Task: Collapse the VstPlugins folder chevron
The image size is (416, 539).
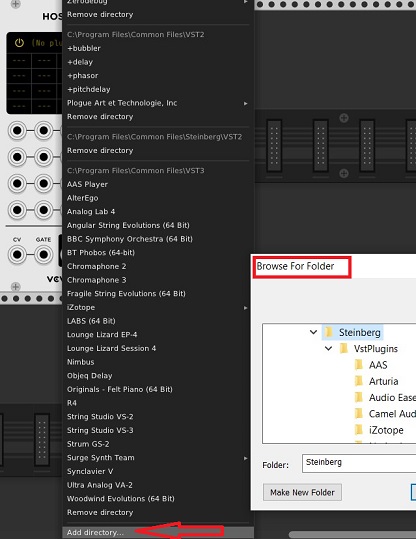Action: (328, 349)
